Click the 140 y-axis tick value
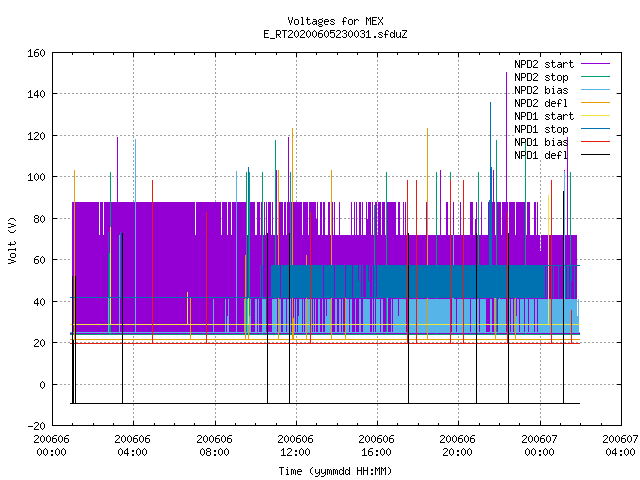This screenshot has width=640, height=480. pyautogui.click(x=36, y=94)
